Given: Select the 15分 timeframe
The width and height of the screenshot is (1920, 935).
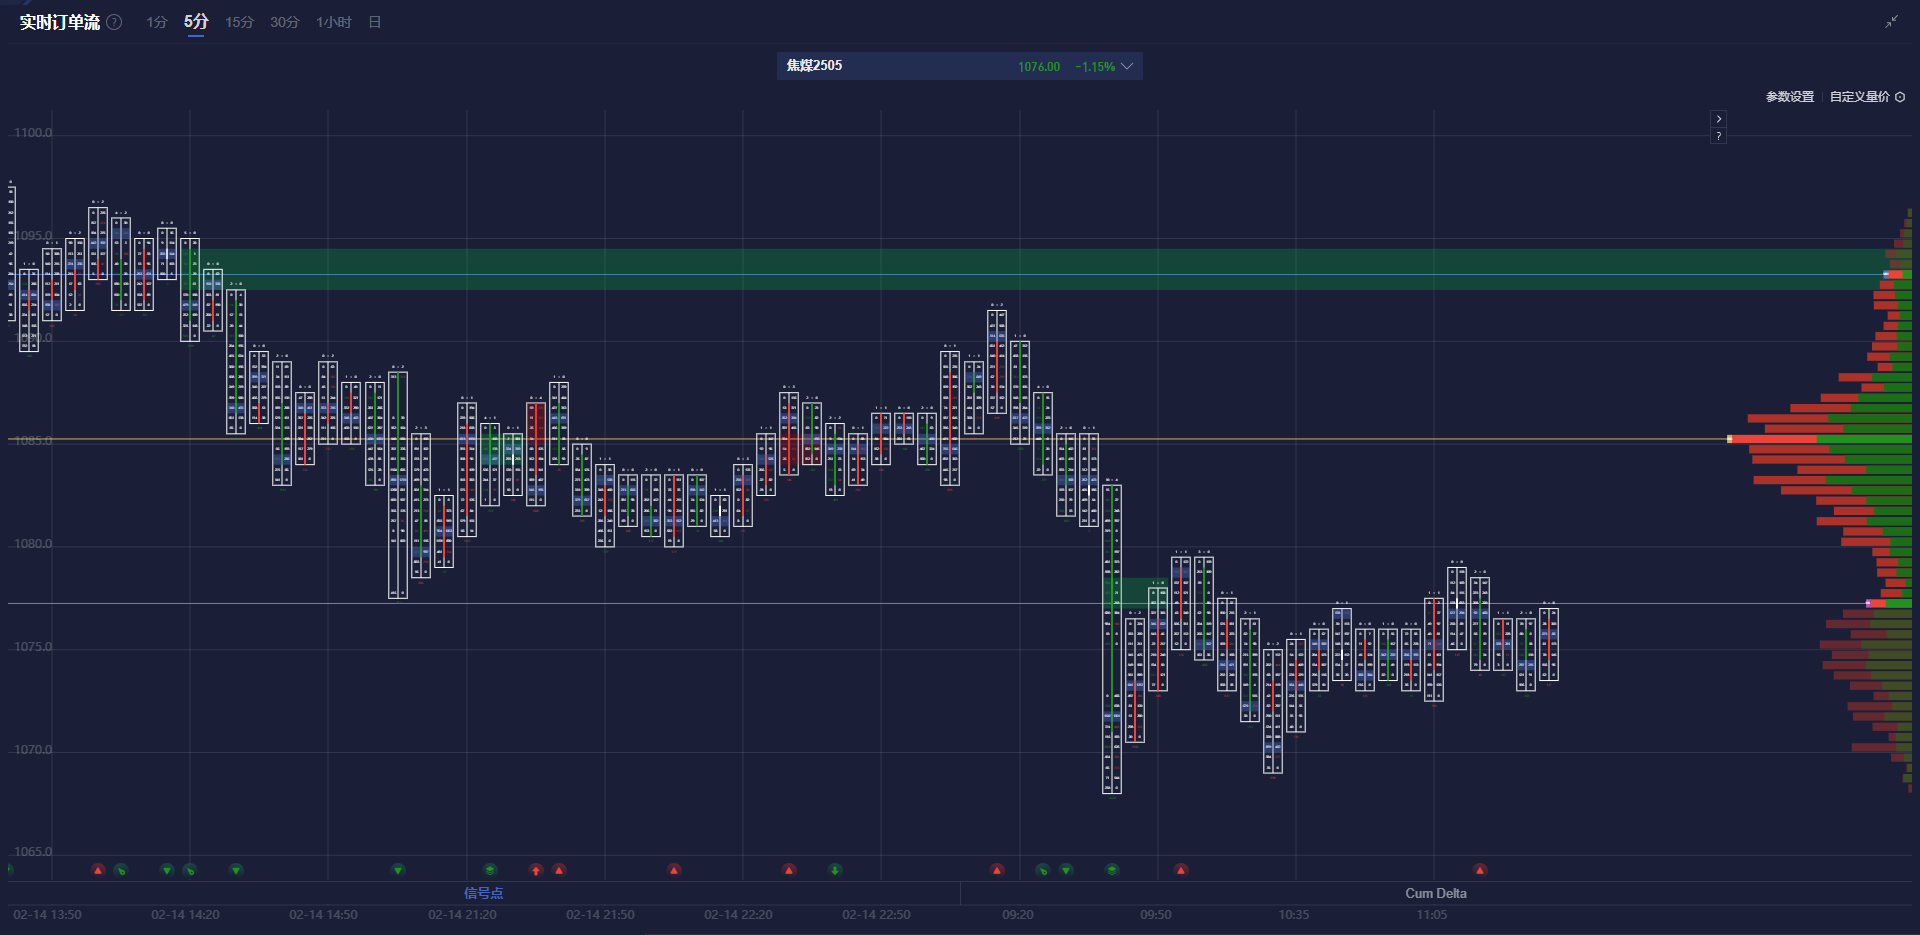Looking at the screenshot, I should click(x=239, y=22).
